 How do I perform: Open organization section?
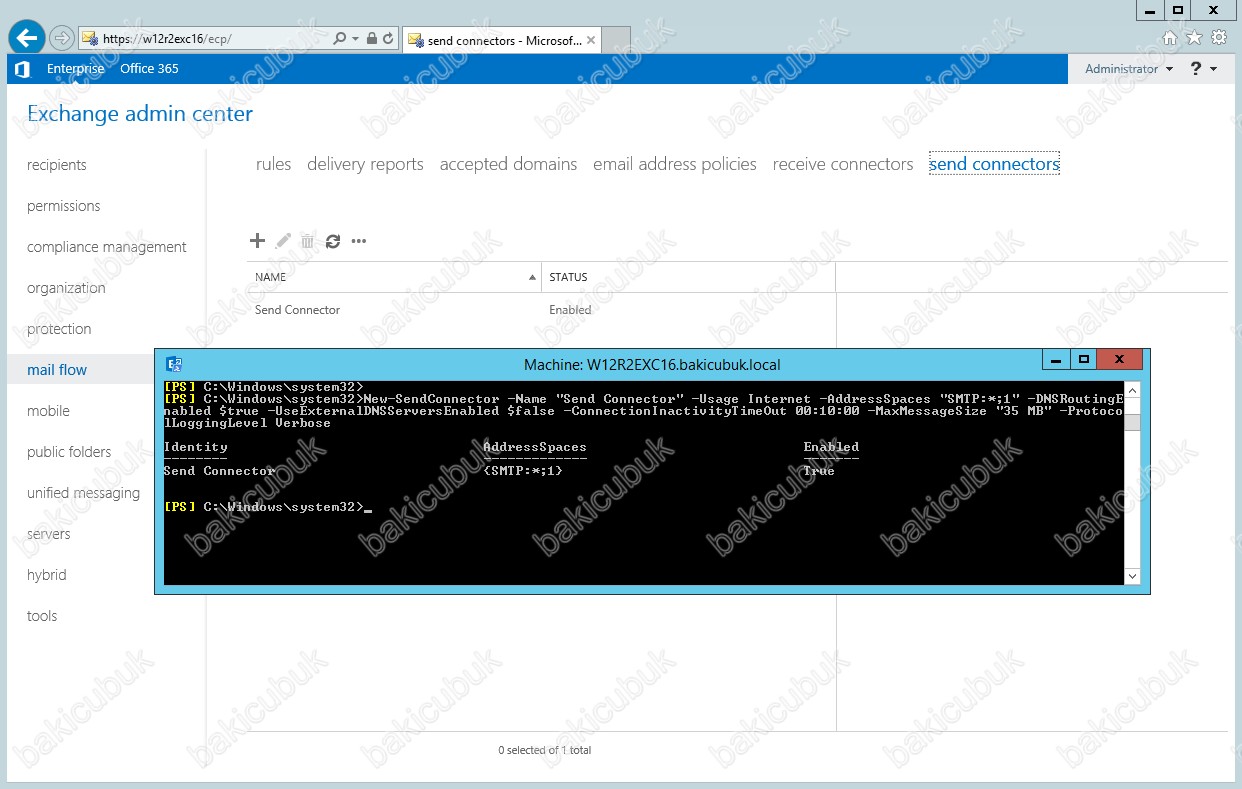66,288
